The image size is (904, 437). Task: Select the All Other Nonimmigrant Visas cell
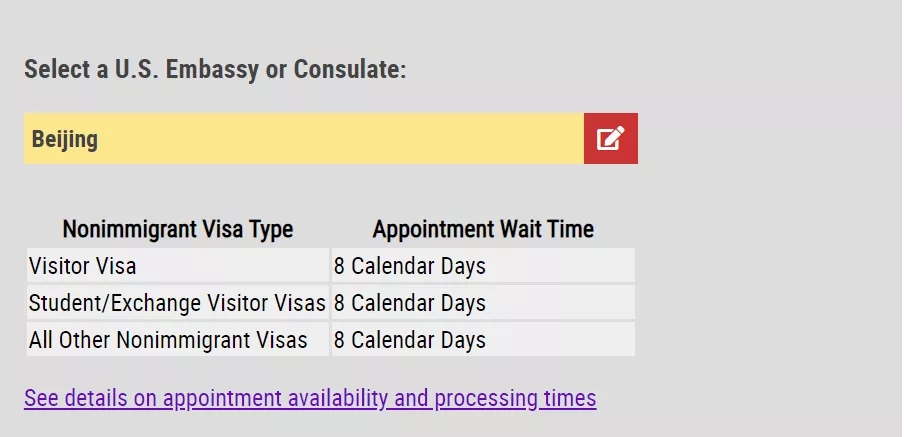click(x=168, y=339)
